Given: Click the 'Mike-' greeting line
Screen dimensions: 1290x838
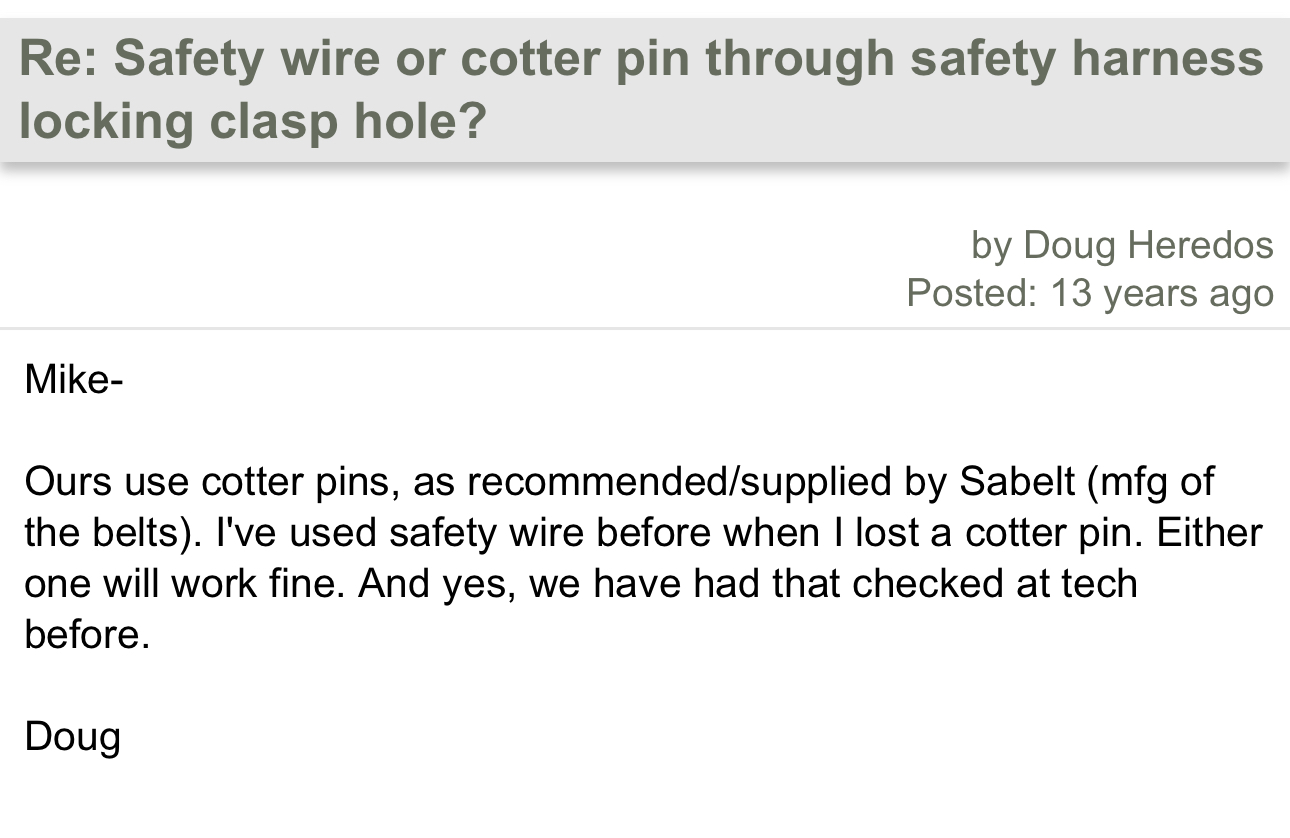Looking at the screenshot, I should pos(74,379).
